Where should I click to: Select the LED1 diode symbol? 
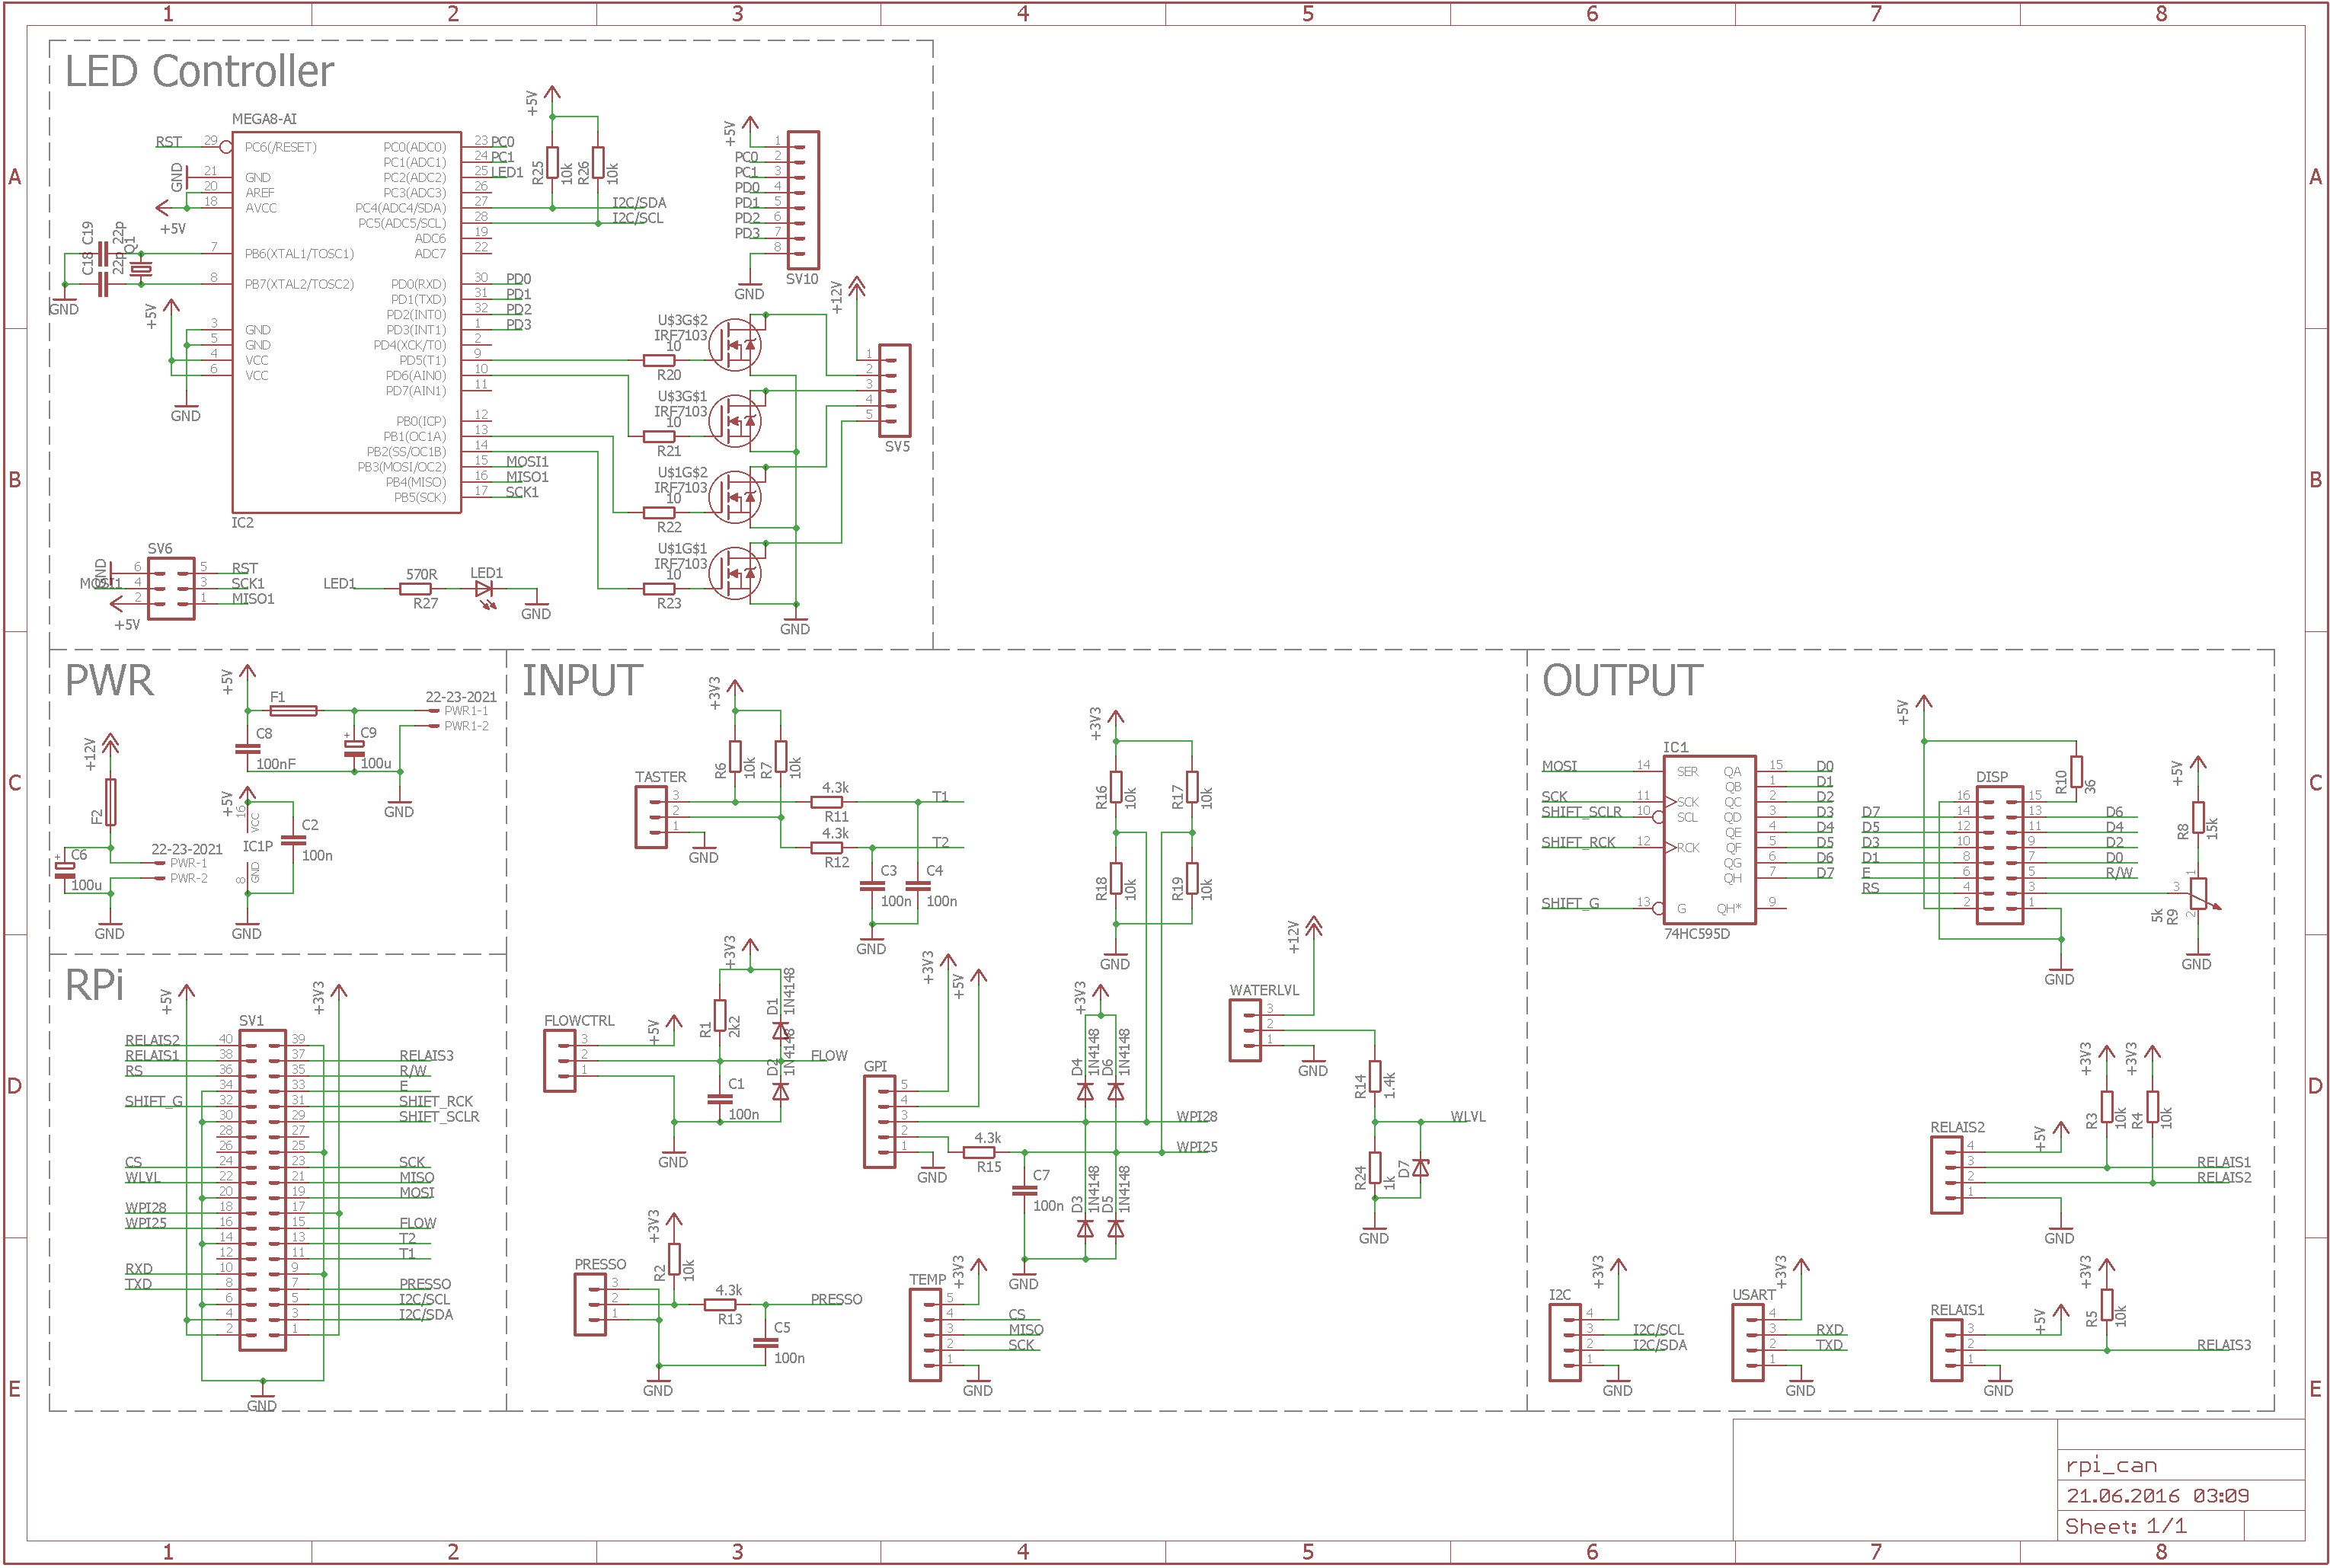pyautogui.click(x=485, y=589)
